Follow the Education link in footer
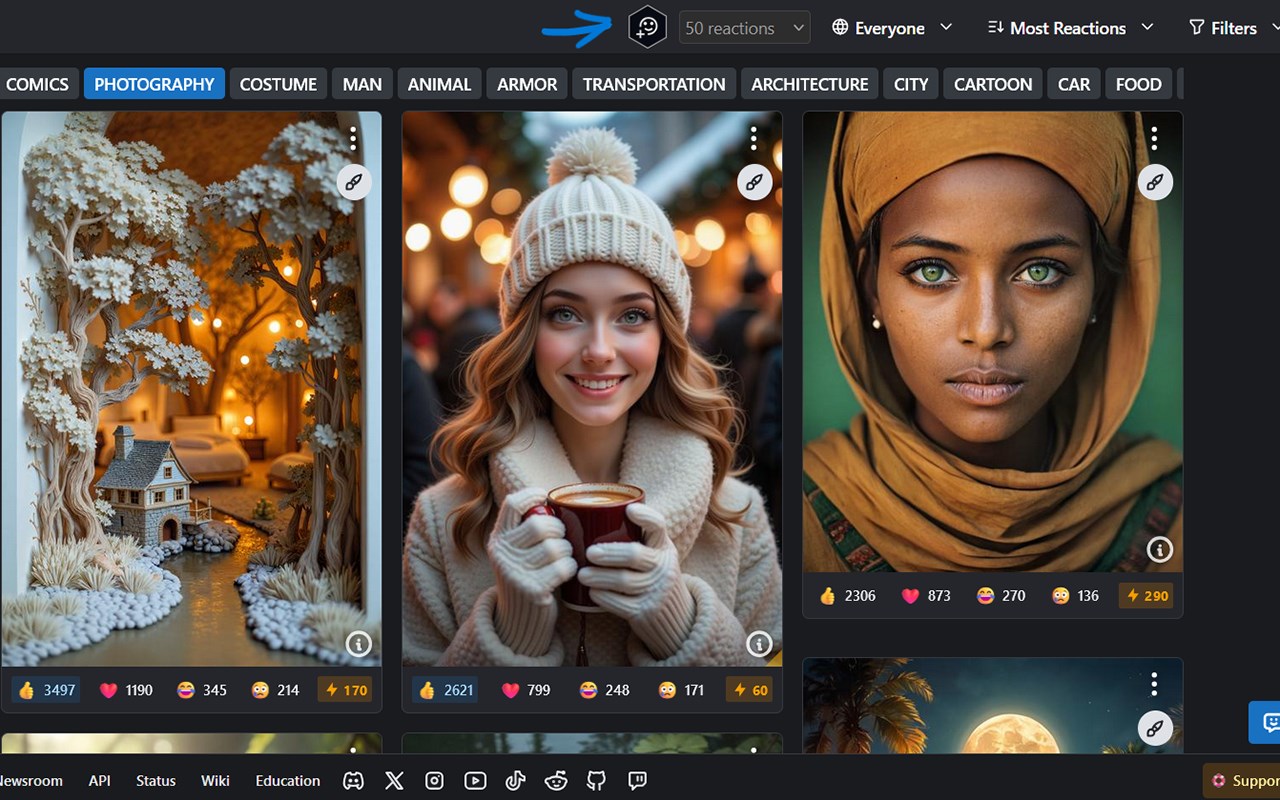 click(x=288, y=781)
